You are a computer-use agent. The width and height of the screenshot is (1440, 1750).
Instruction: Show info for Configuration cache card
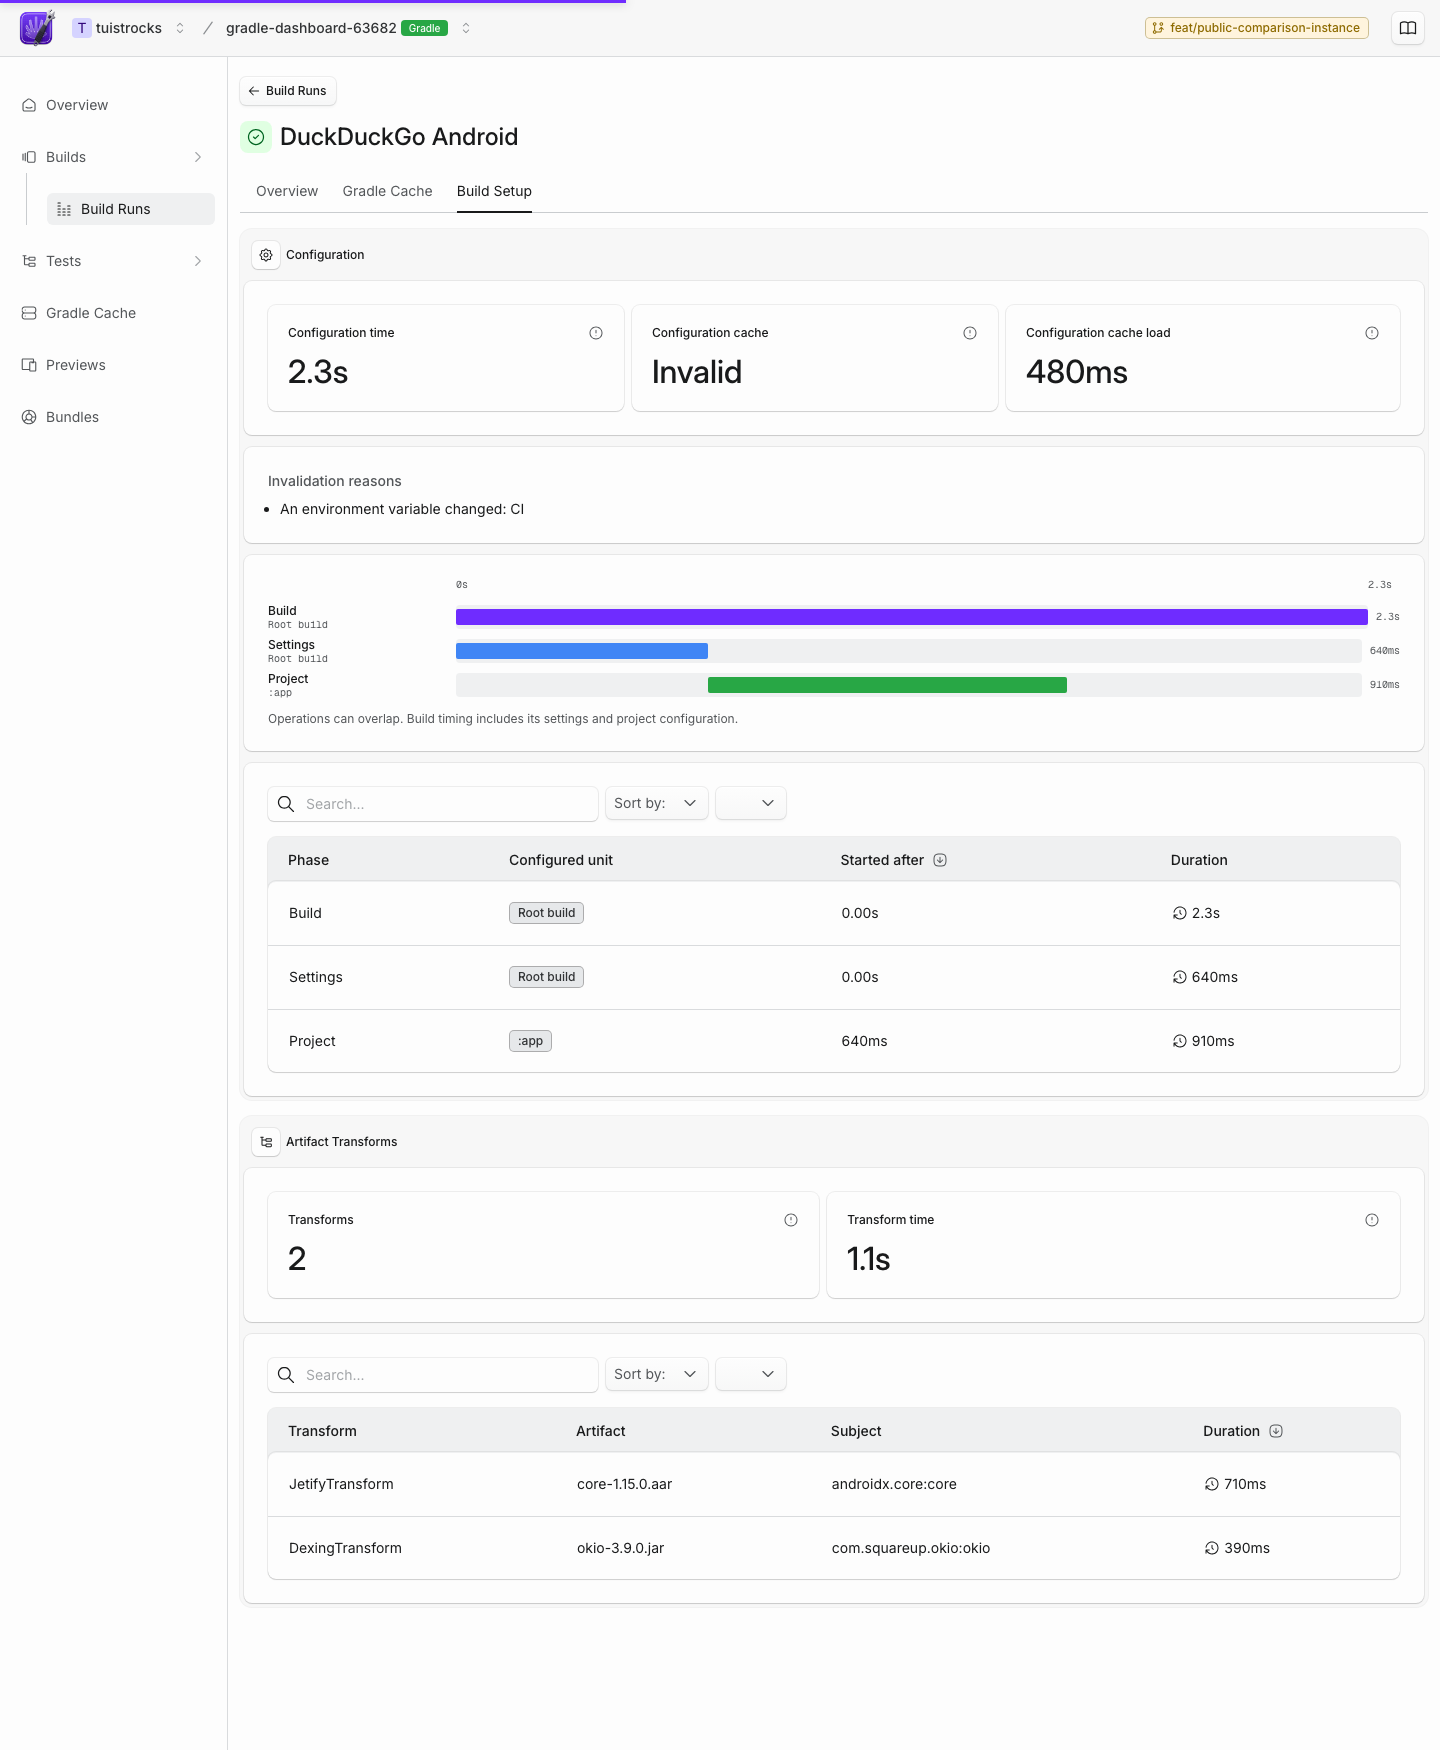click(970, 333)
